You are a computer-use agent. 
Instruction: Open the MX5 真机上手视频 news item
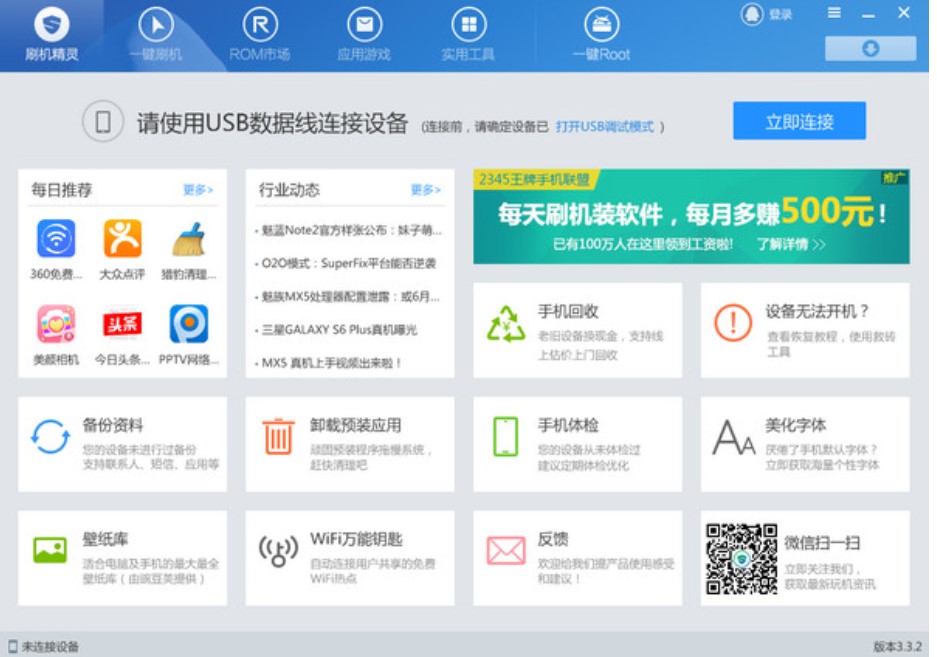tap(330, 363)
